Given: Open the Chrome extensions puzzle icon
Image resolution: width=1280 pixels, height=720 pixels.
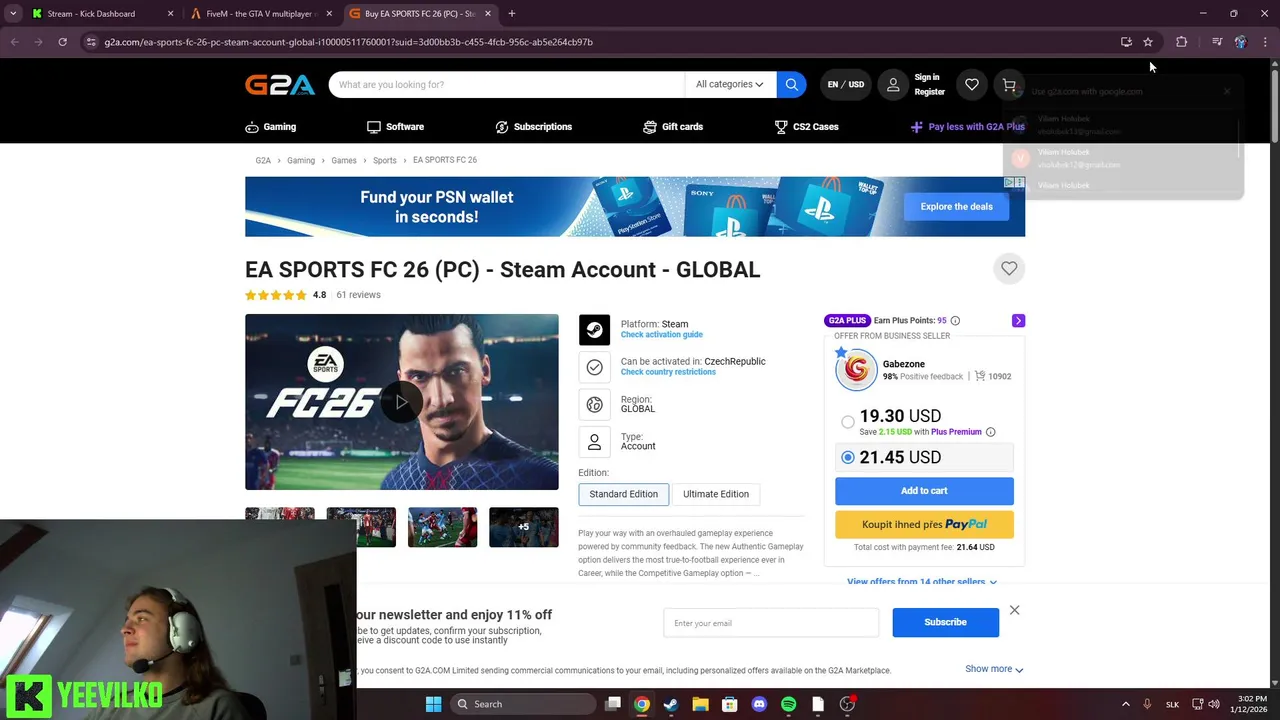Looking at the screenshot, I should point(1181,42).
